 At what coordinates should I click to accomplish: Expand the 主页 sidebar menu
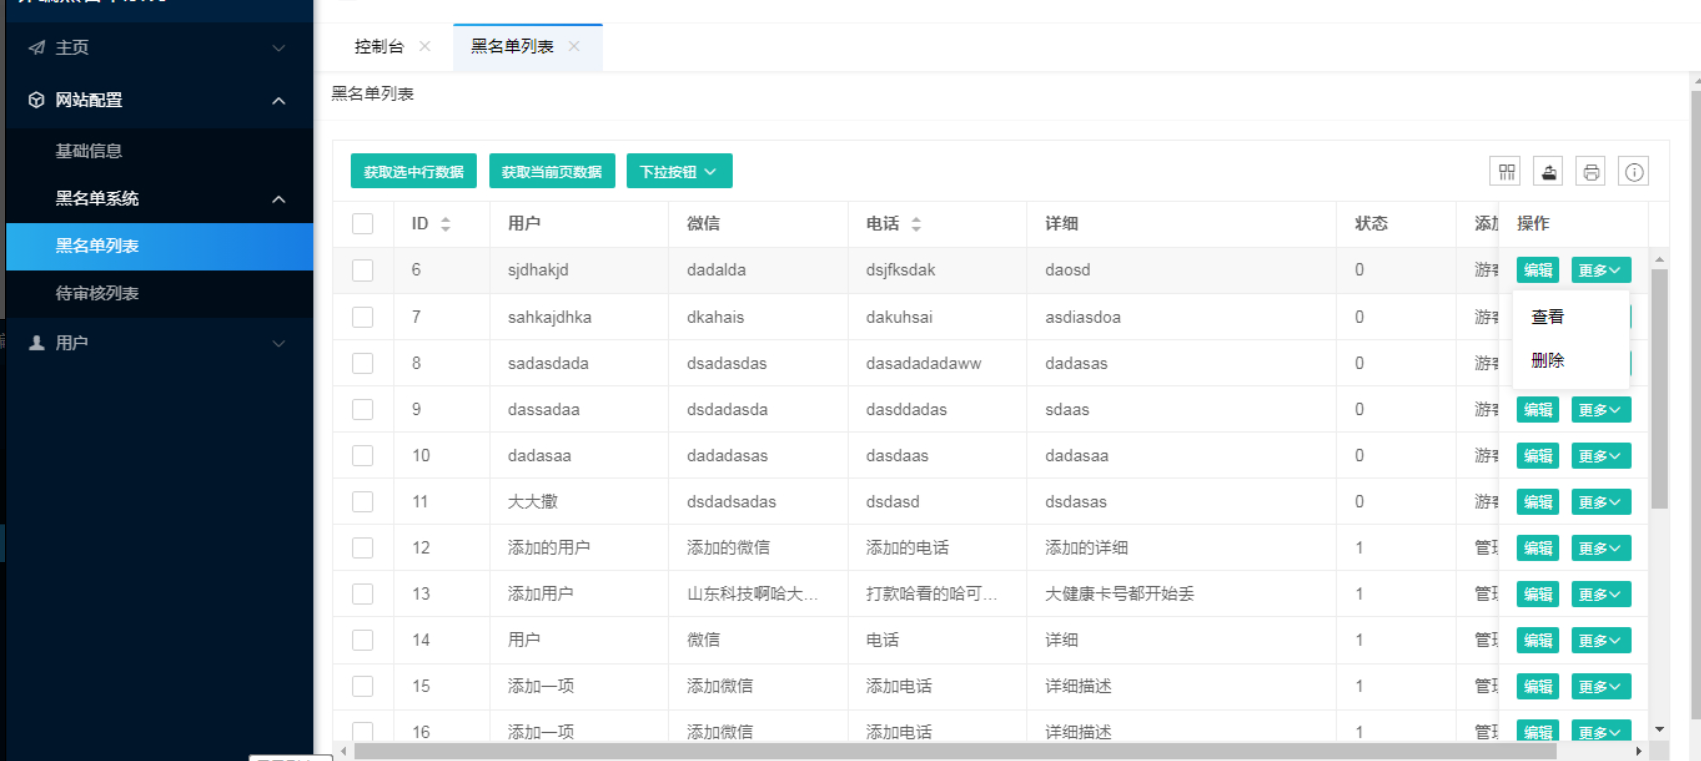279,48
